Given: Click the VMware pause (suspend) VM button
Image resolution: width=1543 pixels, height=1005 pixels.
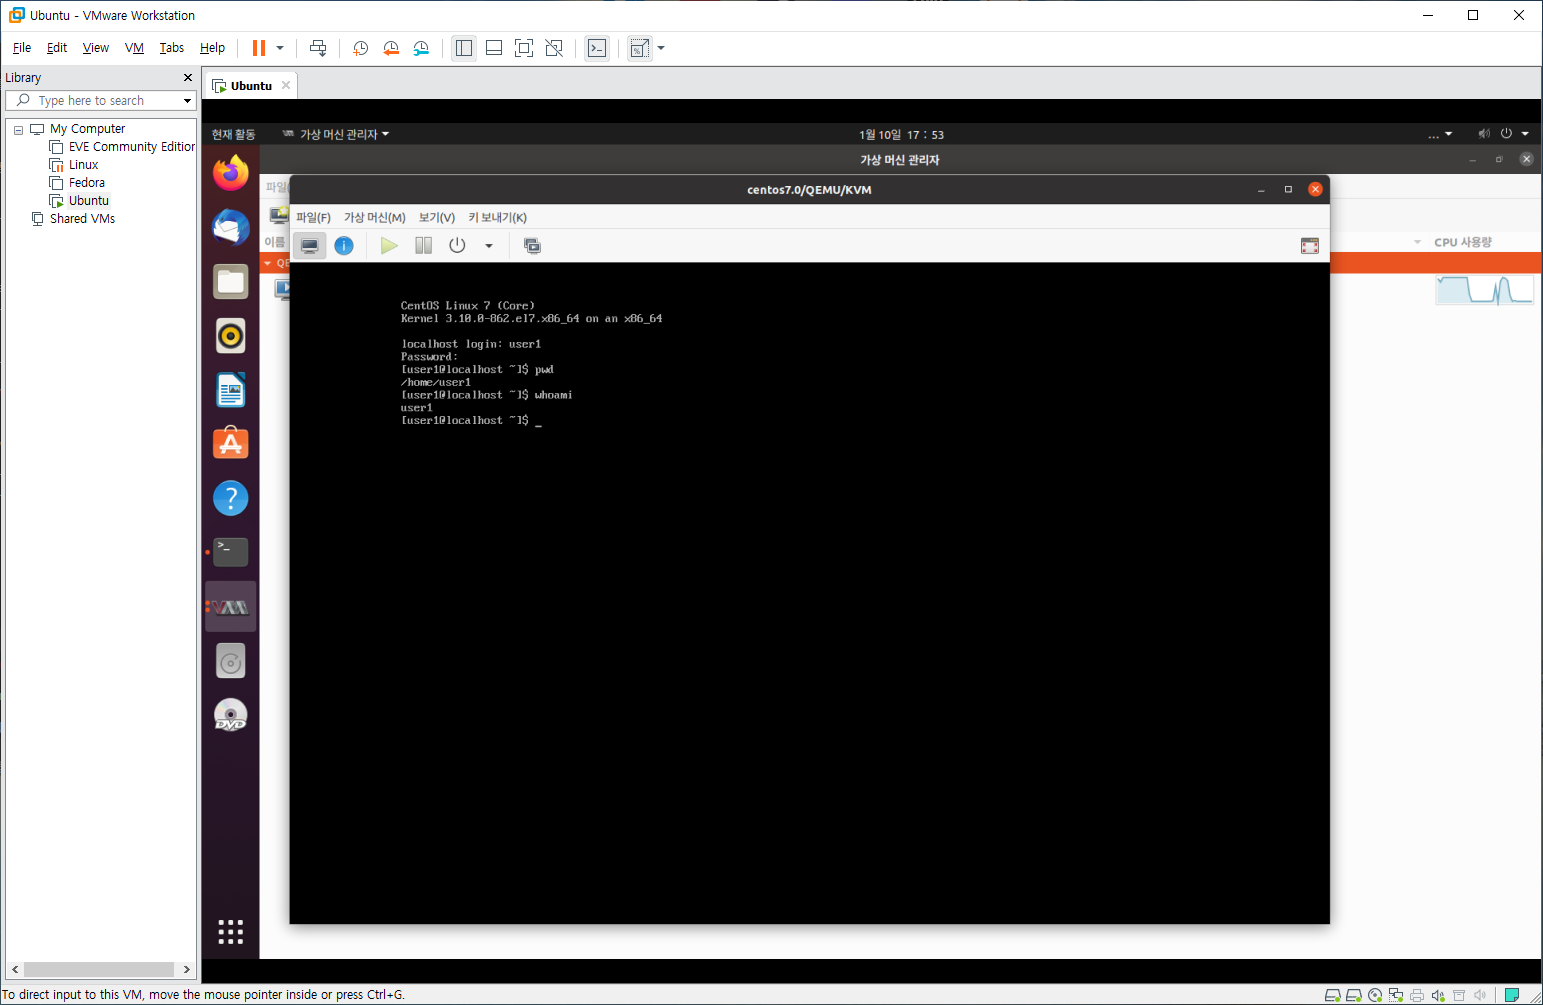Looking at the screenshot, I should pyautogui.click(x=259, y=48).
